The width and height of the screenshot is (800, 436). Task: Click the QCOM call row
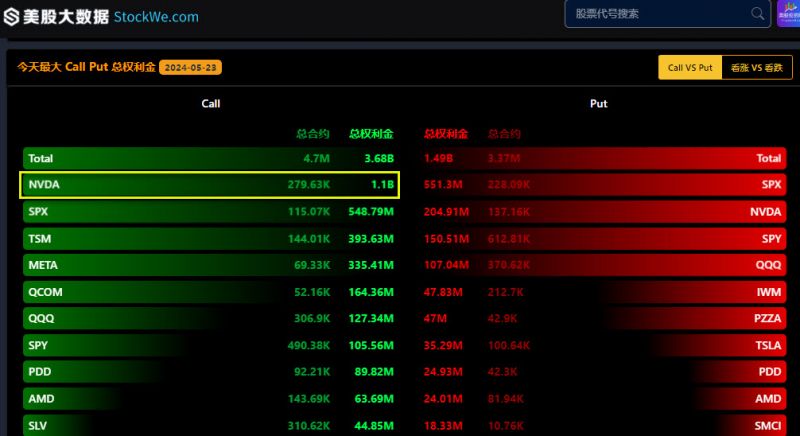pyautogui.click(x=210, y=292)
